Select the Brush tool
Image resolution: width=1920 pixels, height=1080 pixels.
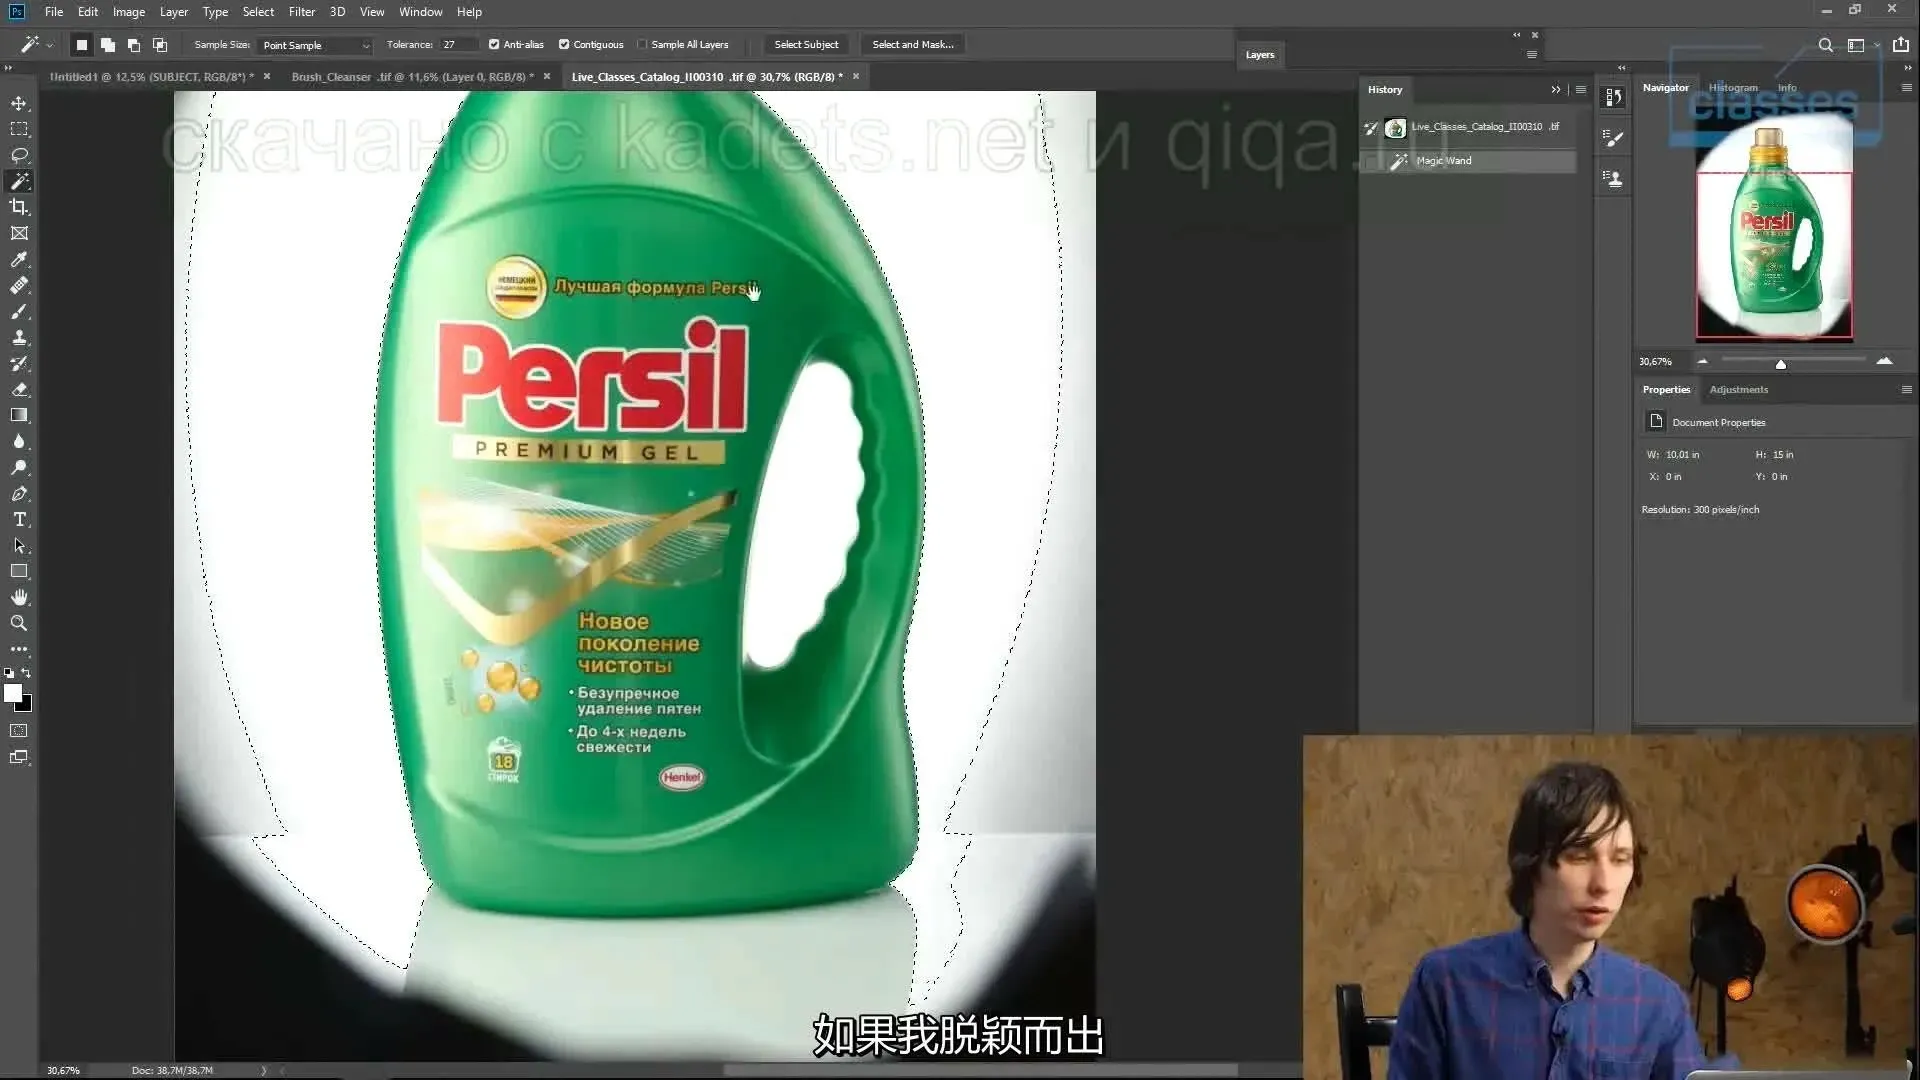19,311
